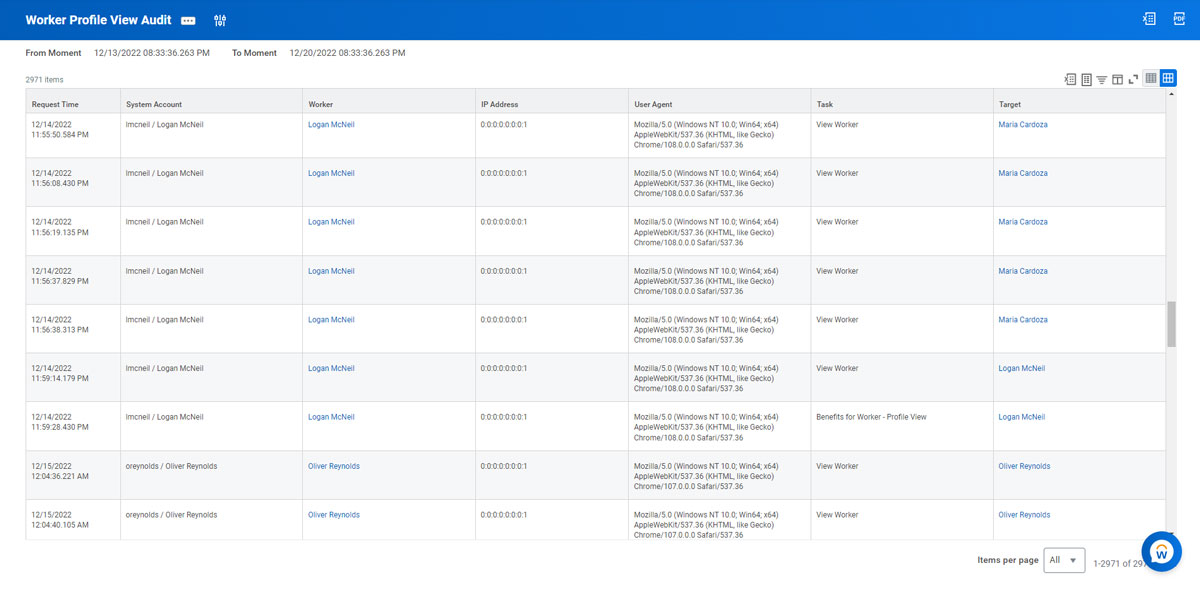Open Target column Logan McNeil, 11:59:14.179 PM row
The height and width of the screenshot is (591, 1200).
tap(1021, 369)
